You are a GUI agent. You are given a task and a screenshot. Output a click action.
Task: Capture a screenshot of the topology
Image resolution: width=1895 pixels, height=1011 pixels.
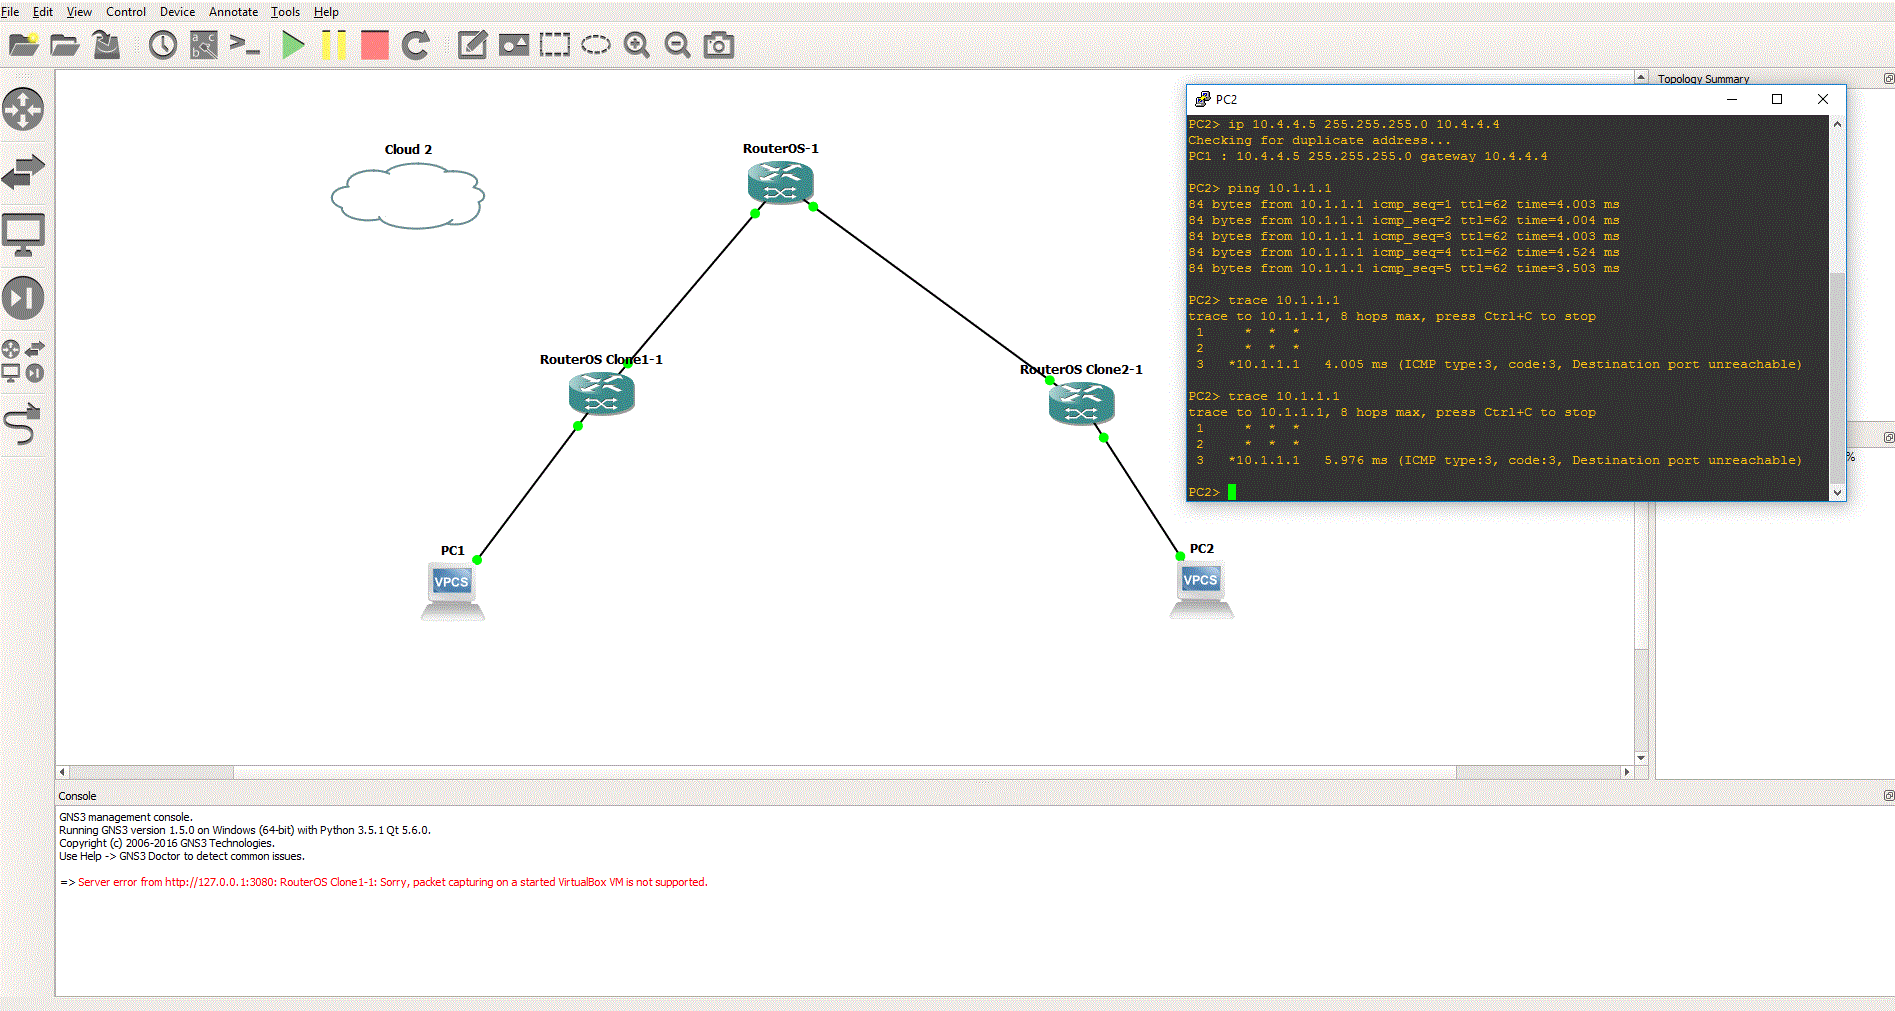719,45
